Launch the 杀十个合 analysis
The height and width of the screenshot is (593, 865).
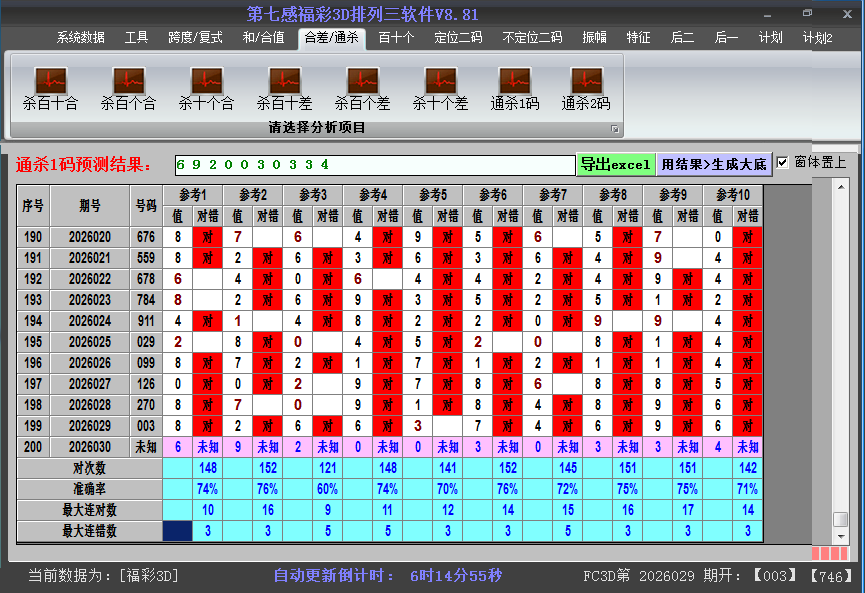click(x=206, y=88)
